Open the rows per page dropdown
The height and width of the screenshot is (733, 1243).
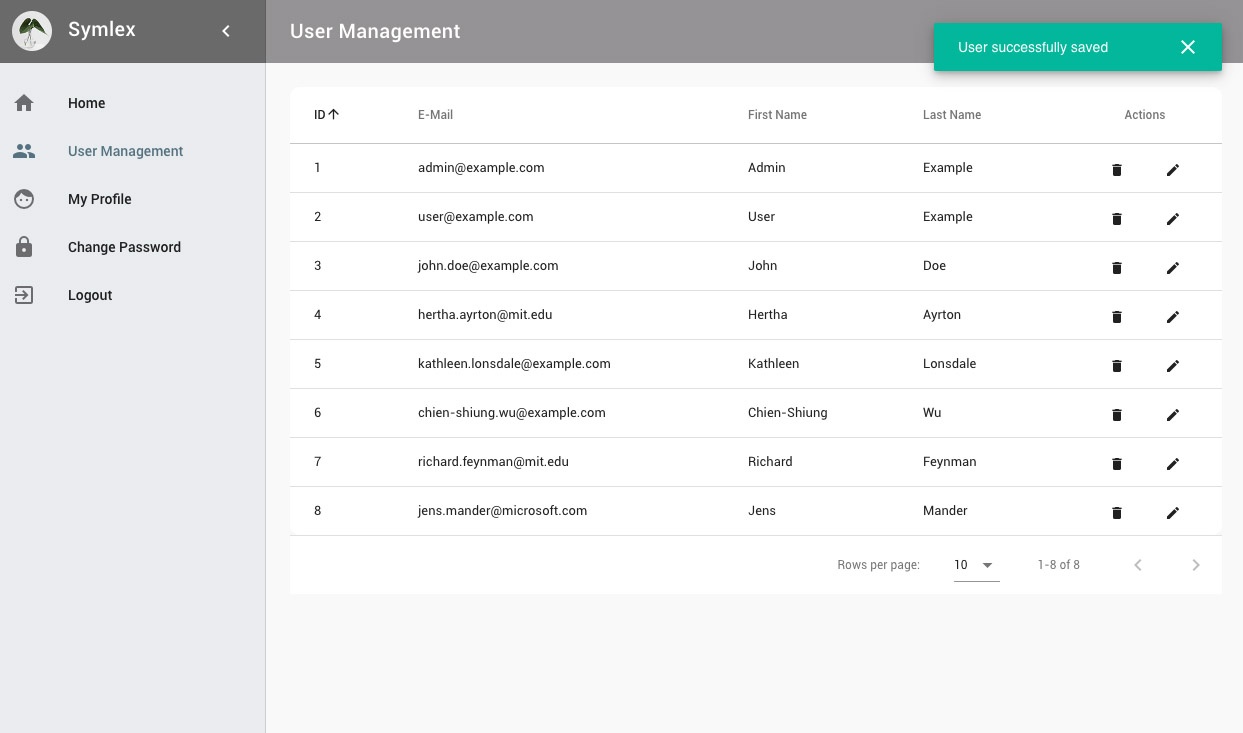tap(976, 565)
